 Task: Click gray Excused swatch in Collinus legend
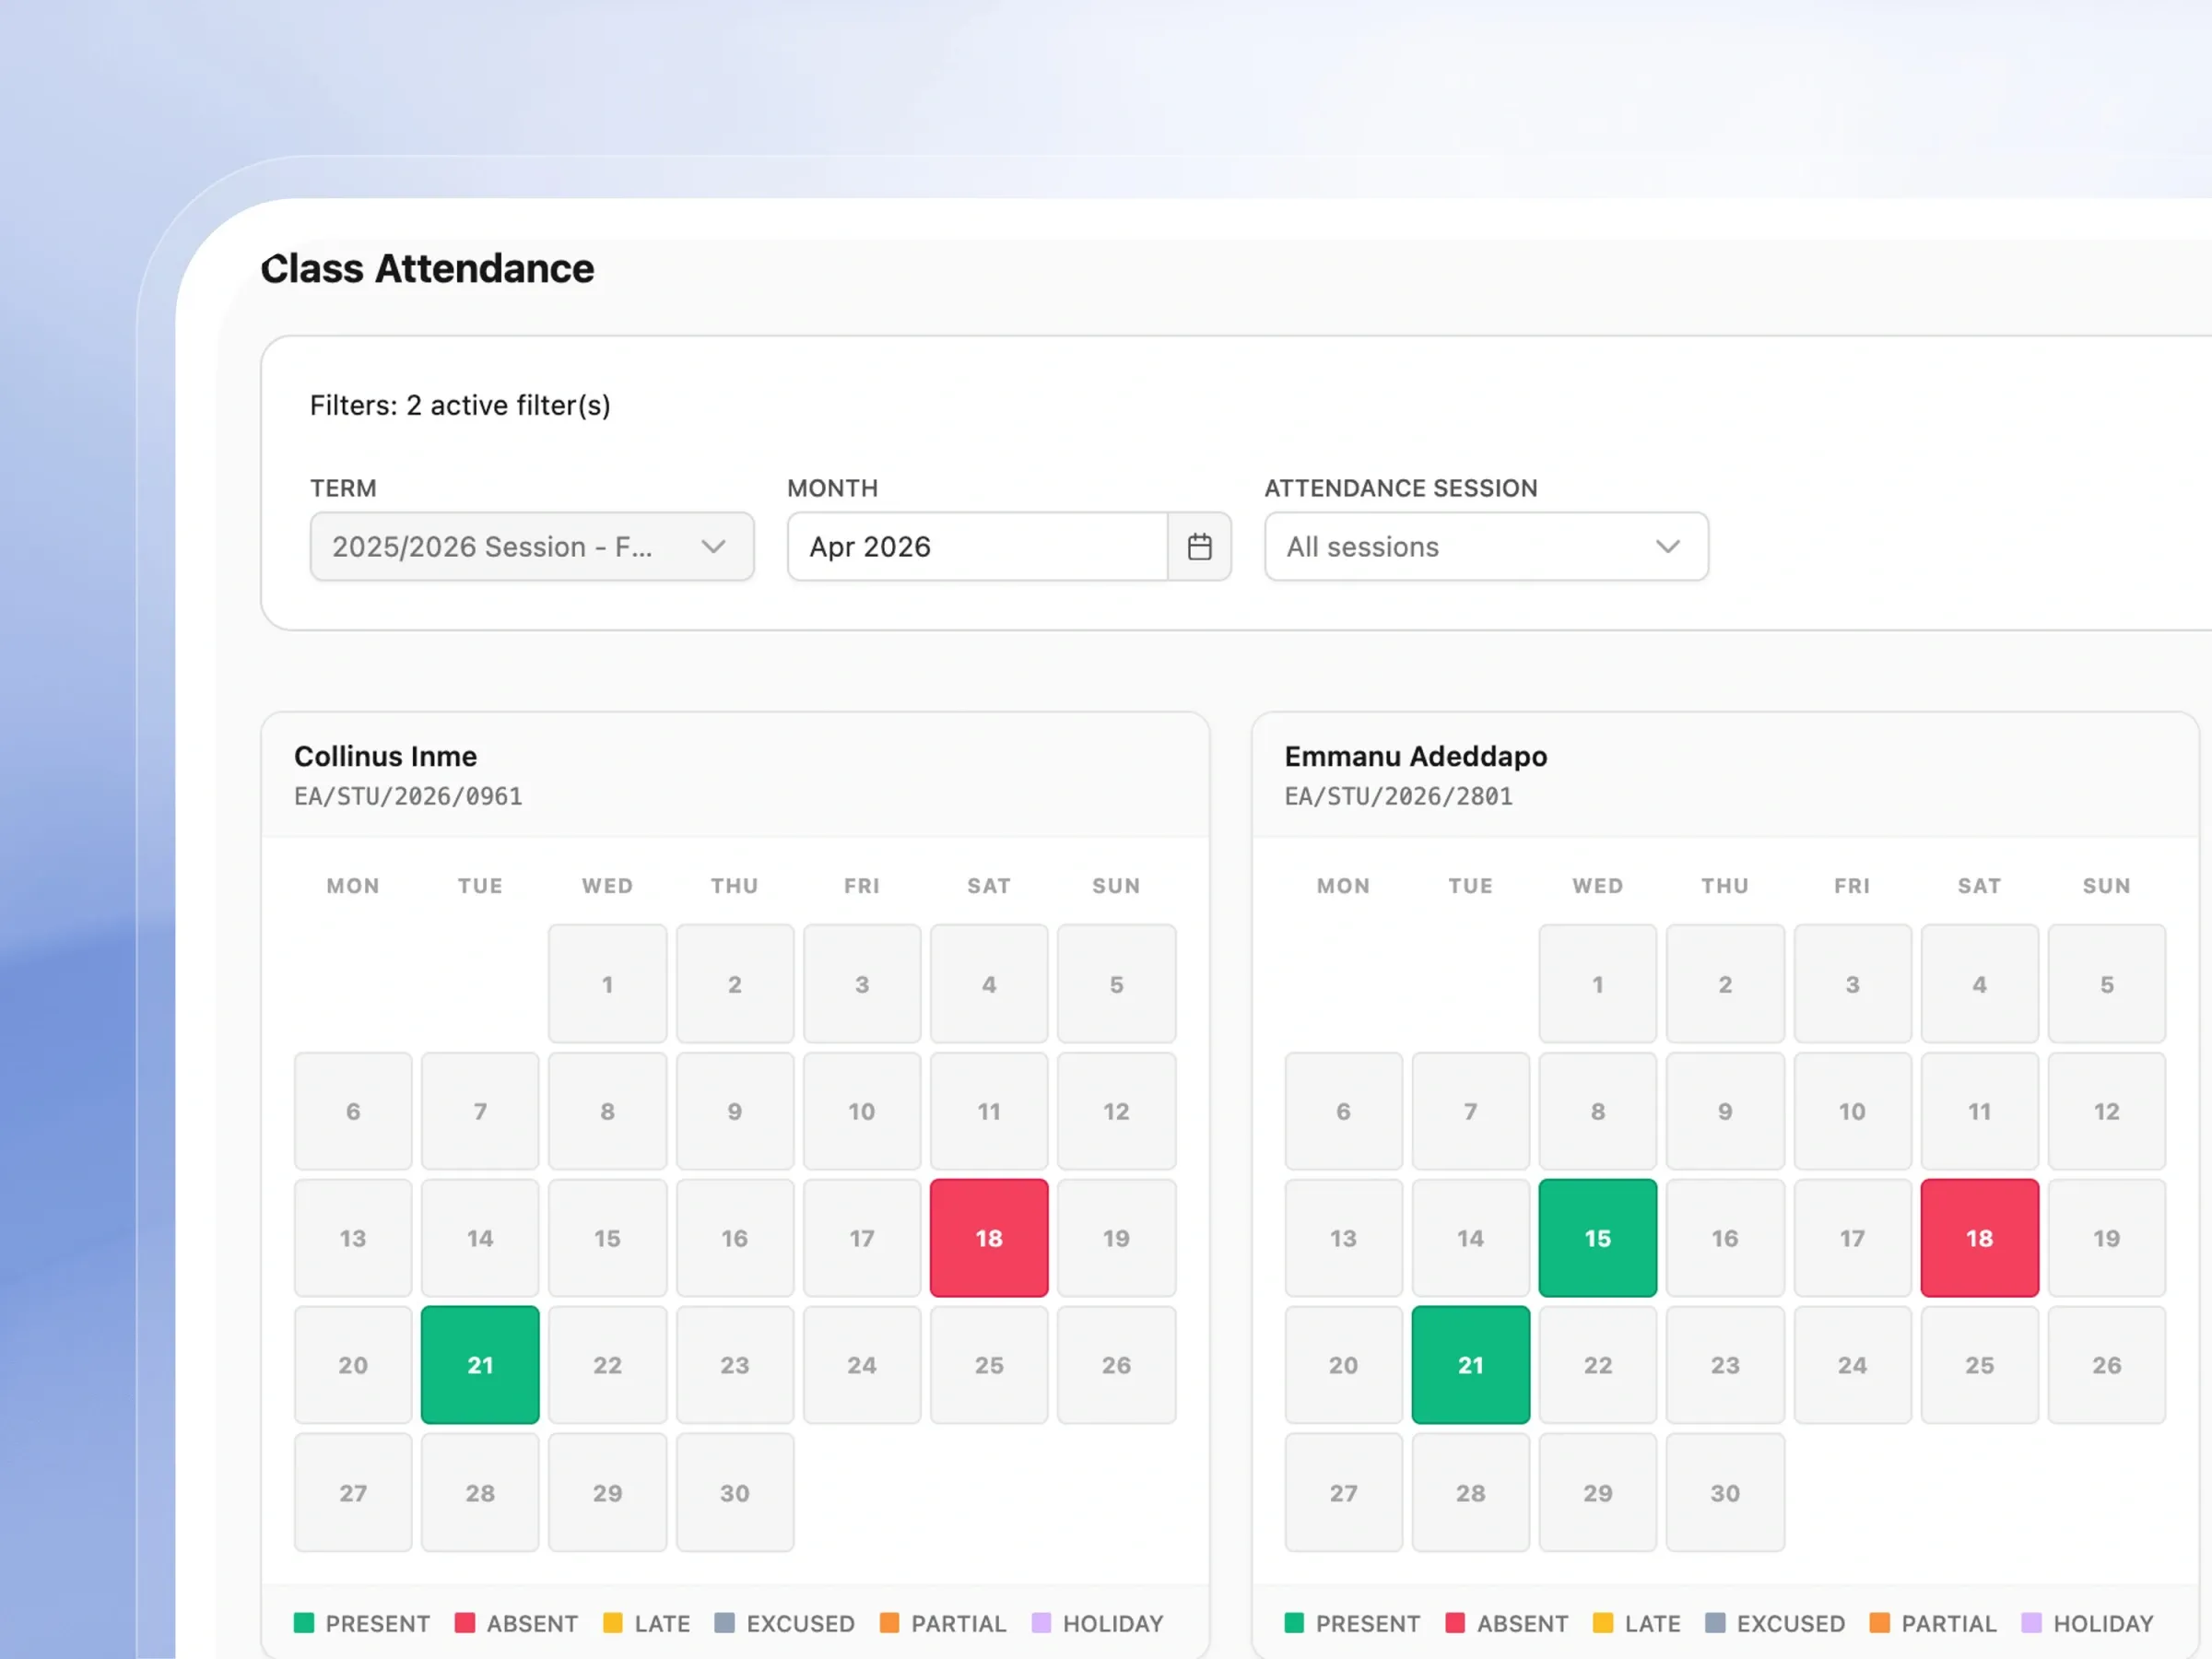(725, 1623)
